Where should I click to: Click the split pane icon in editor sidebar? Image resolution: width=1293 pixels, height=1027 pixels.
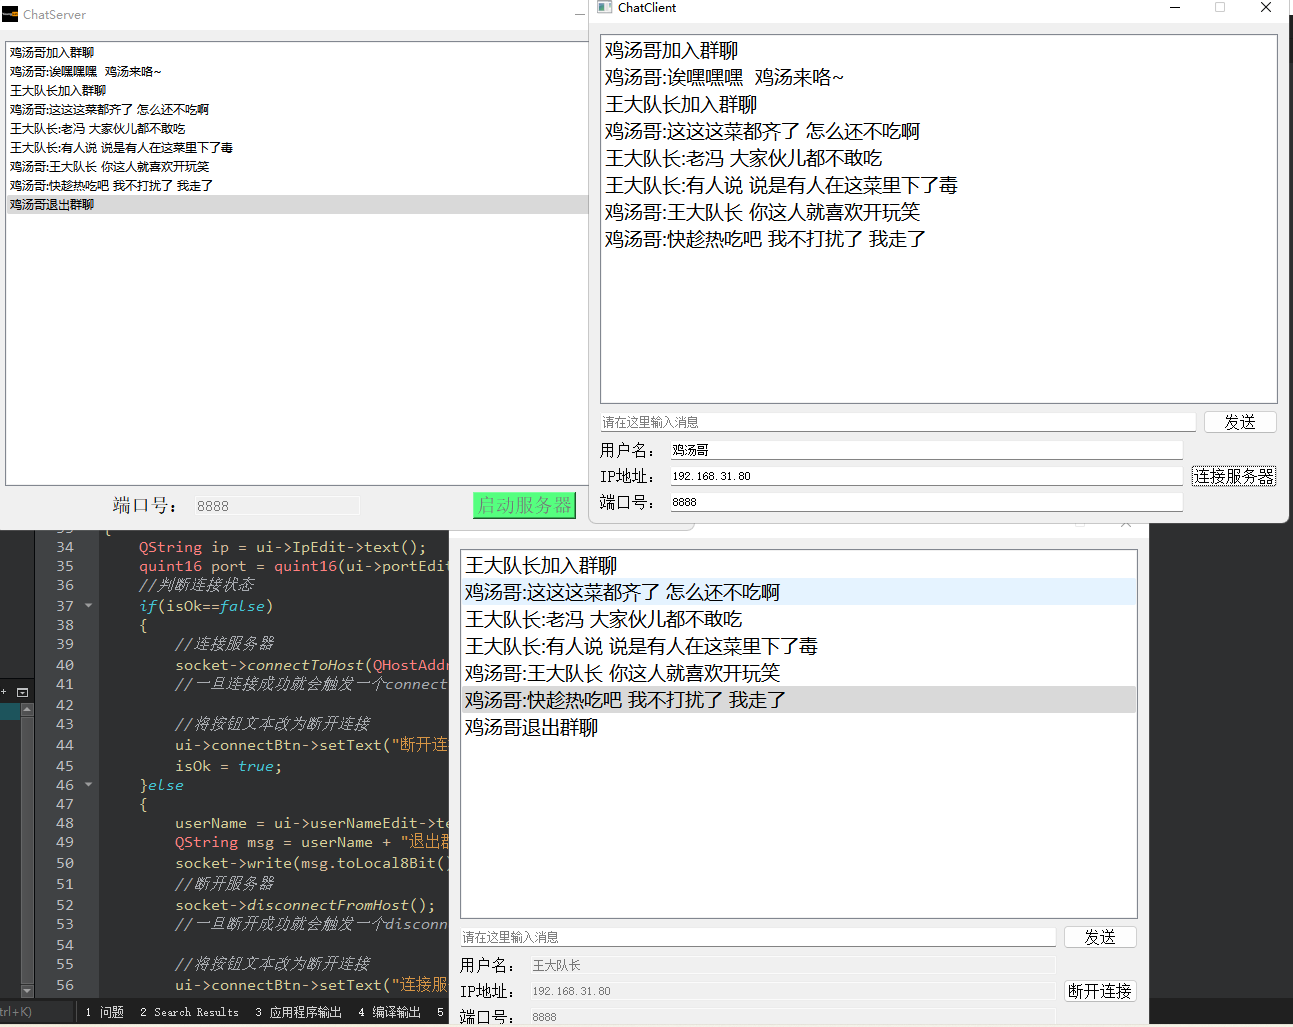click(x=22, y=692)
